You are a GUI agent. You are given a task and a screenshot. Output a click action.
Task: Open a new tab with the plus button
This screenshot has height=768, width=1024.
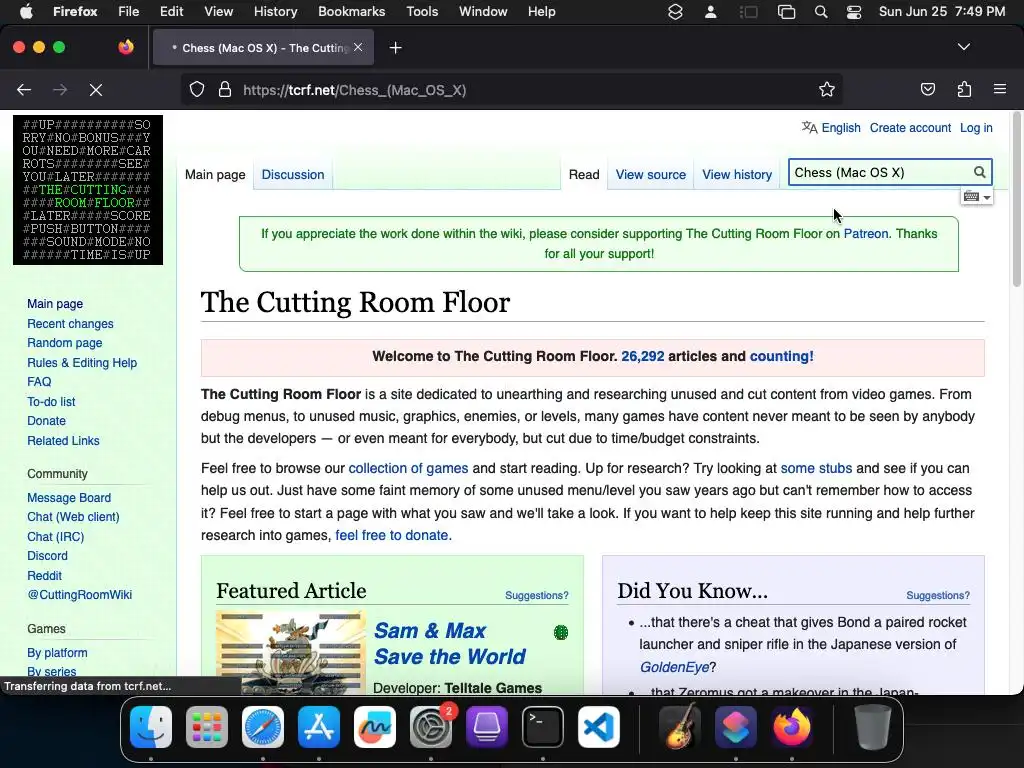[x=395, y=48]
